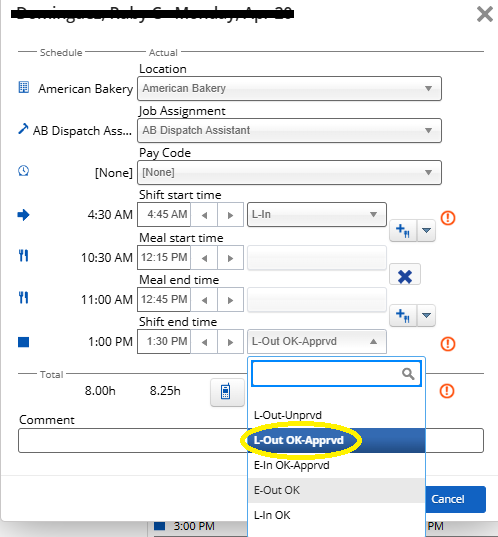Click the add meal icon below Meal end

(x=403, y=315)
